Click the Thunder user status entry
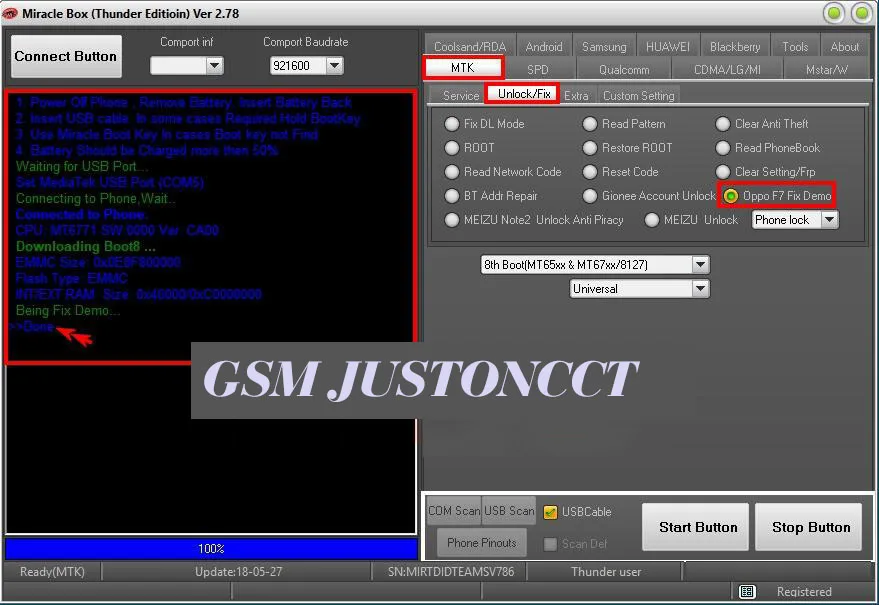The width and height of the screenshot is (879, 605). (x=605, y=571)
